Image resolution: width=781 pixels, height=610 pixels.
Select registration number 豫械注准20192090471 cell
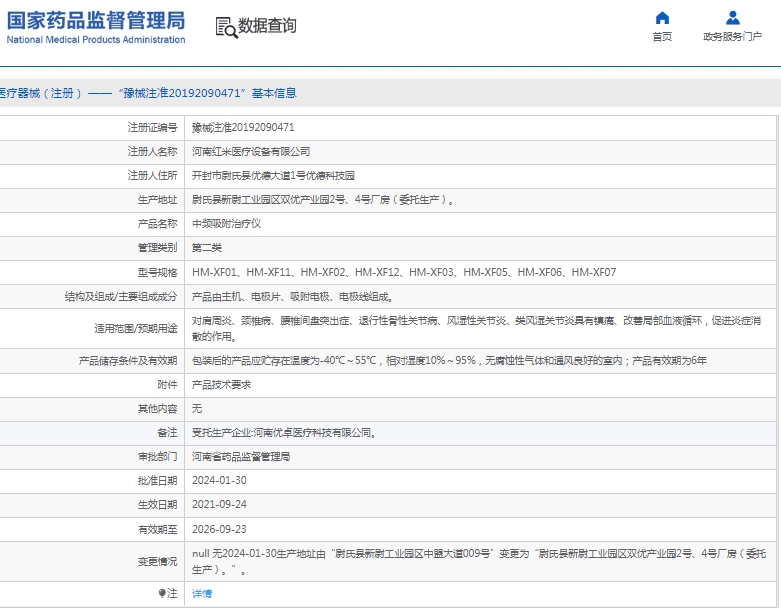click(243, 127)
